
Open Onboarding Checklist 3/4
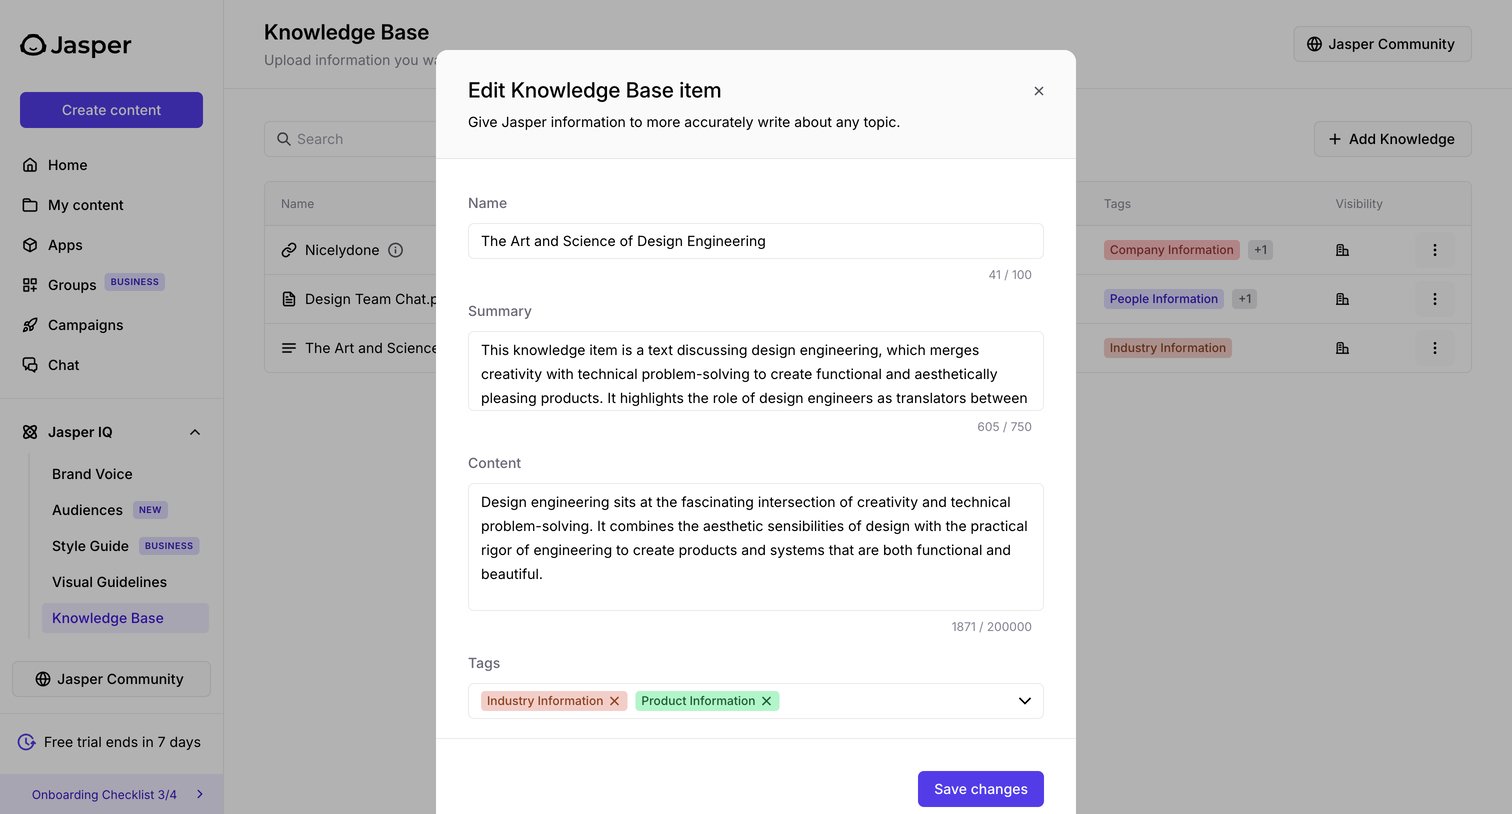click(112, 794)
